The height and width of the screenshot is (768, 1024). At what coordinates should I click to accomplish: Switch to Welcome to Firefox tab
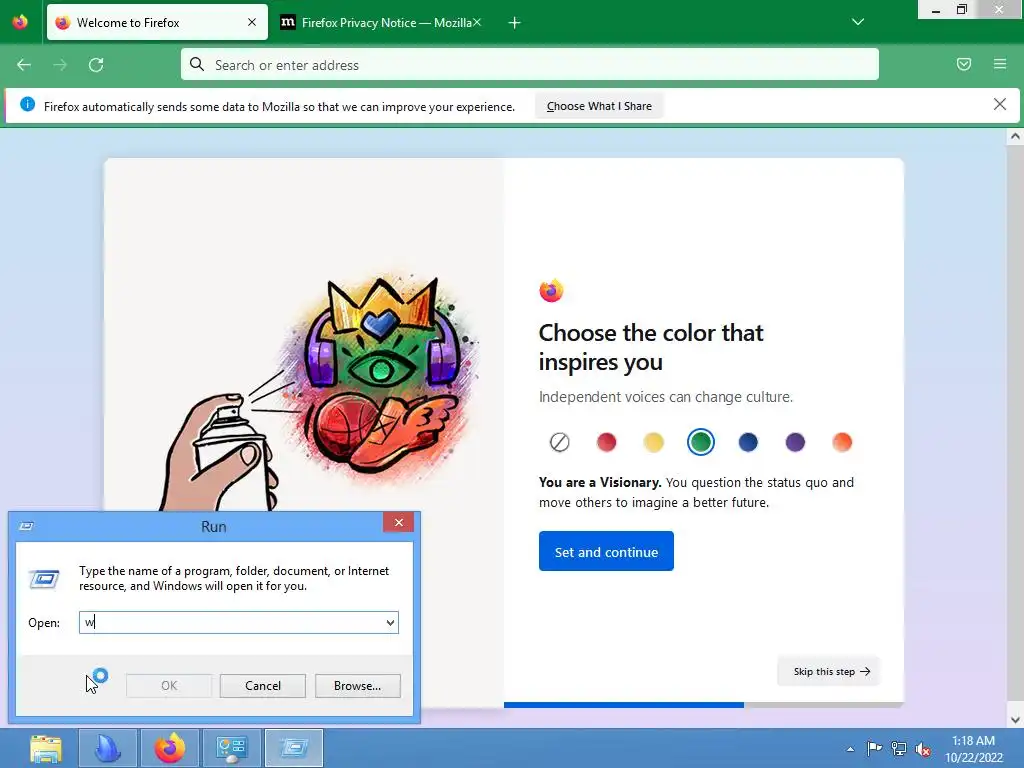157,22
